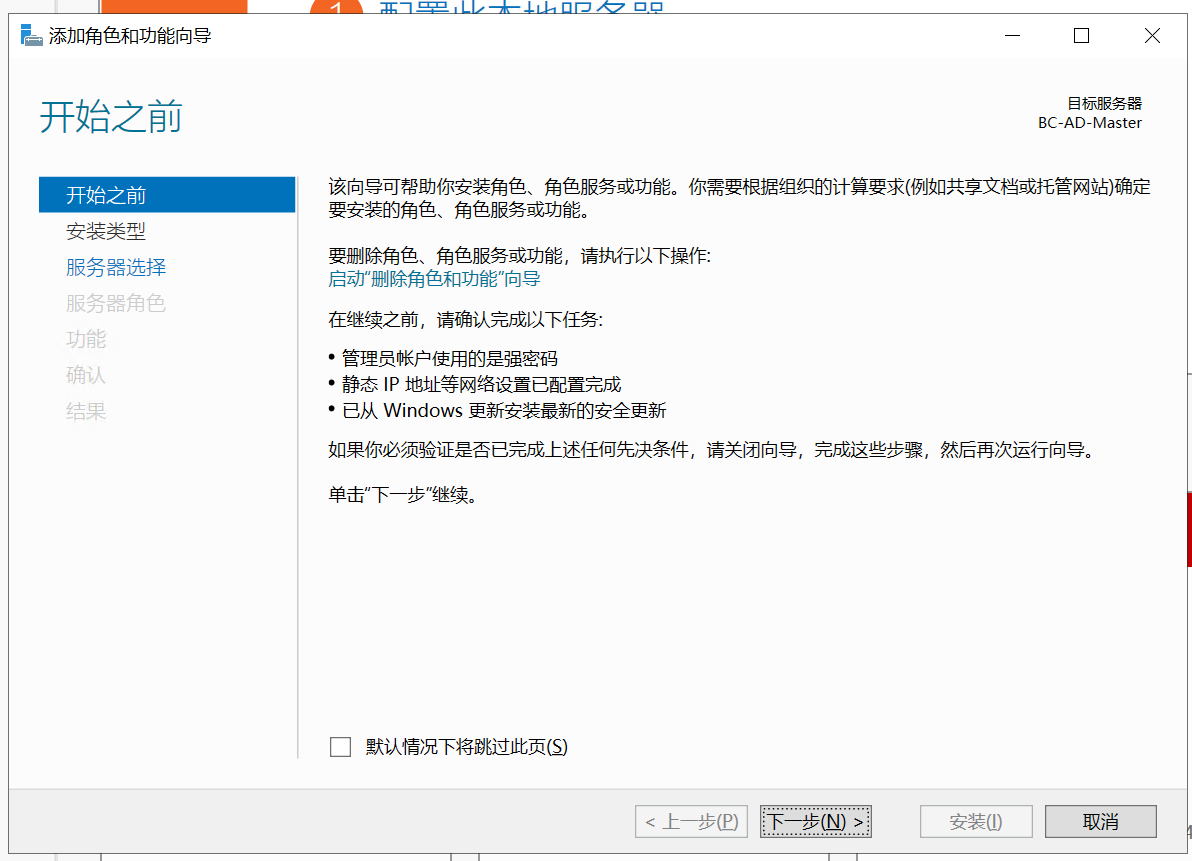Select the 功能 step in the sidebar

pyautogui.click(x=86, y=339)
